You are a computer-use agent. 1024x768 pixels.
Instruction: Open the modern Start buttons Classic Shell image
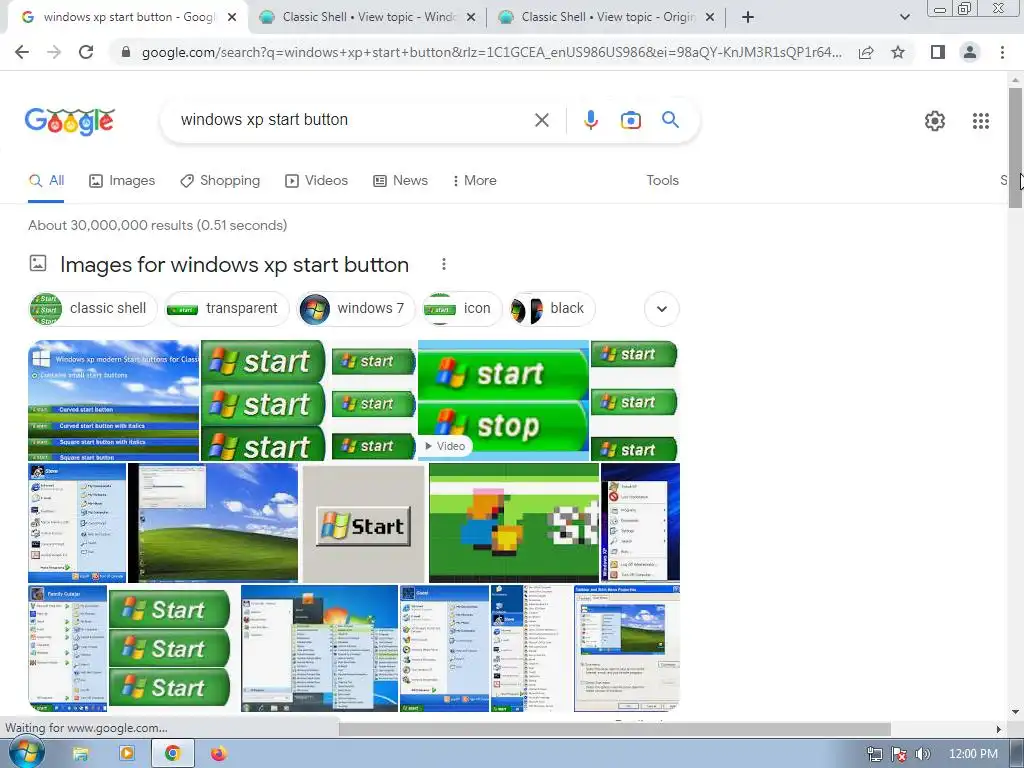click(114, 400)
